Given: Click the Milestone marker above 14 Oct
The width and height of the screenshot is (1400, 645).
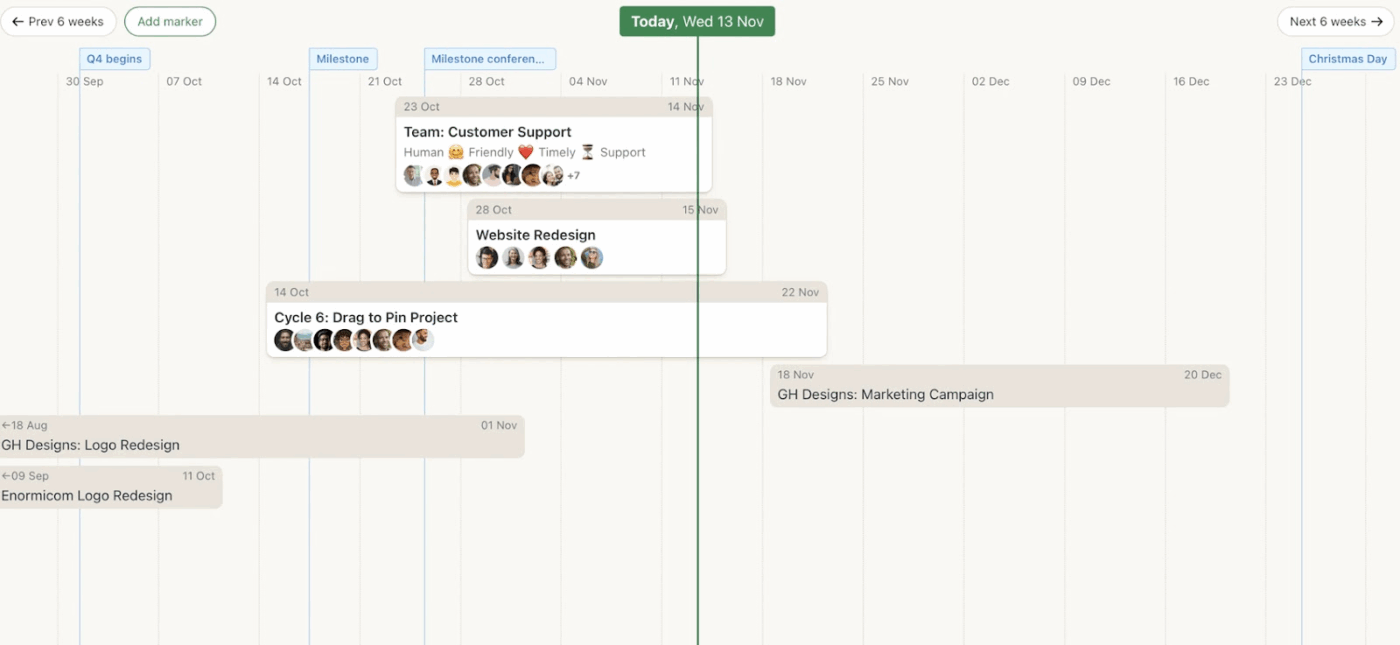Looking at the screenshot, I should [x=343, y=58].
